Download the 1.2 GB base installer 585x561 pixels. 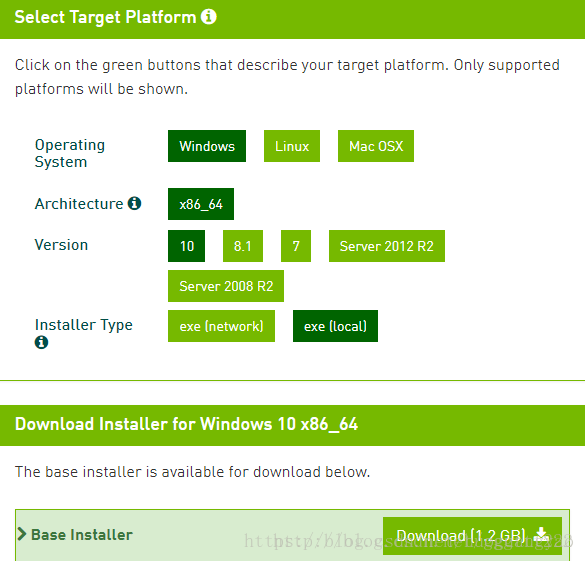[x=472, y=536]
